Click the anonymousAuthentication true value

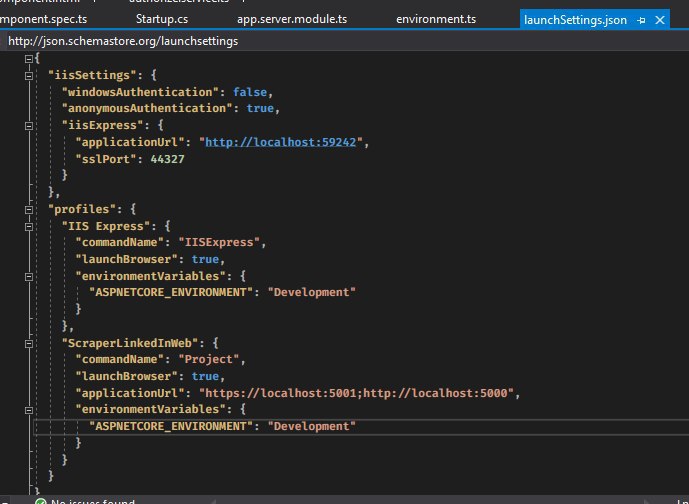tap(260, 109)
